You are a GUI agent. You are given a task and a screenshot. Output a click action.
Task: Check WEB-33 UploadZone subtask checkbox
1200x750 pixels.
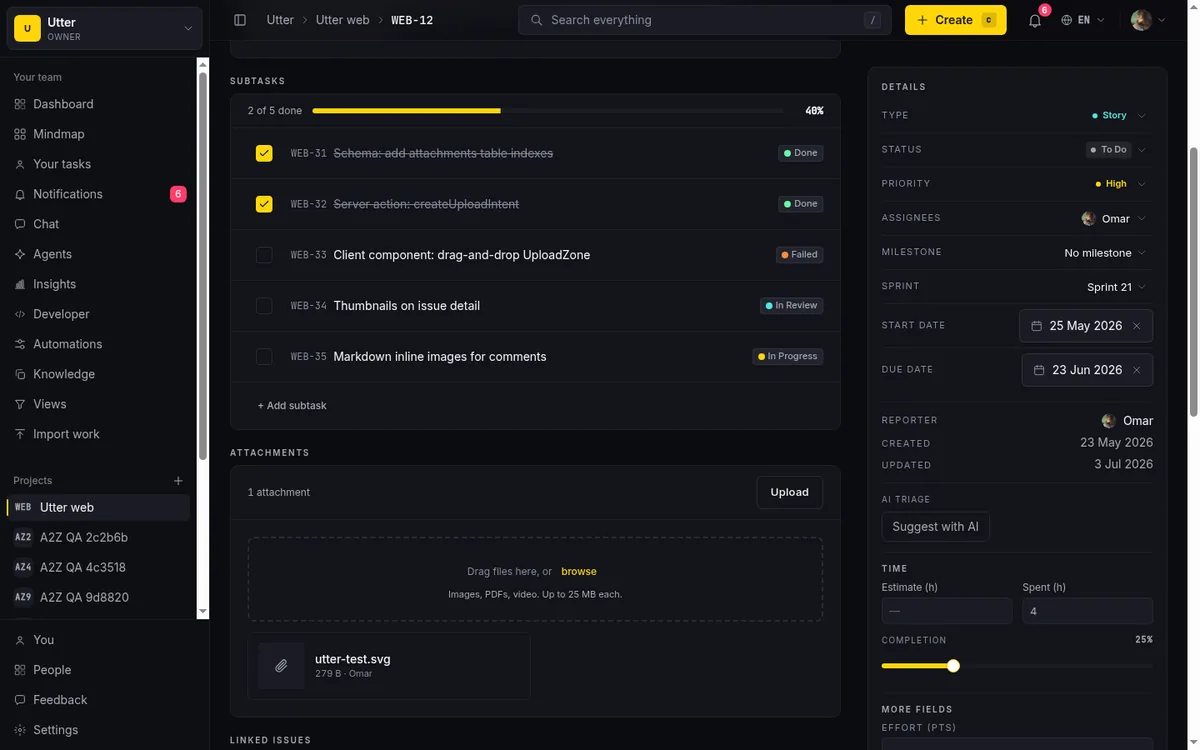[x=264, y=255]
